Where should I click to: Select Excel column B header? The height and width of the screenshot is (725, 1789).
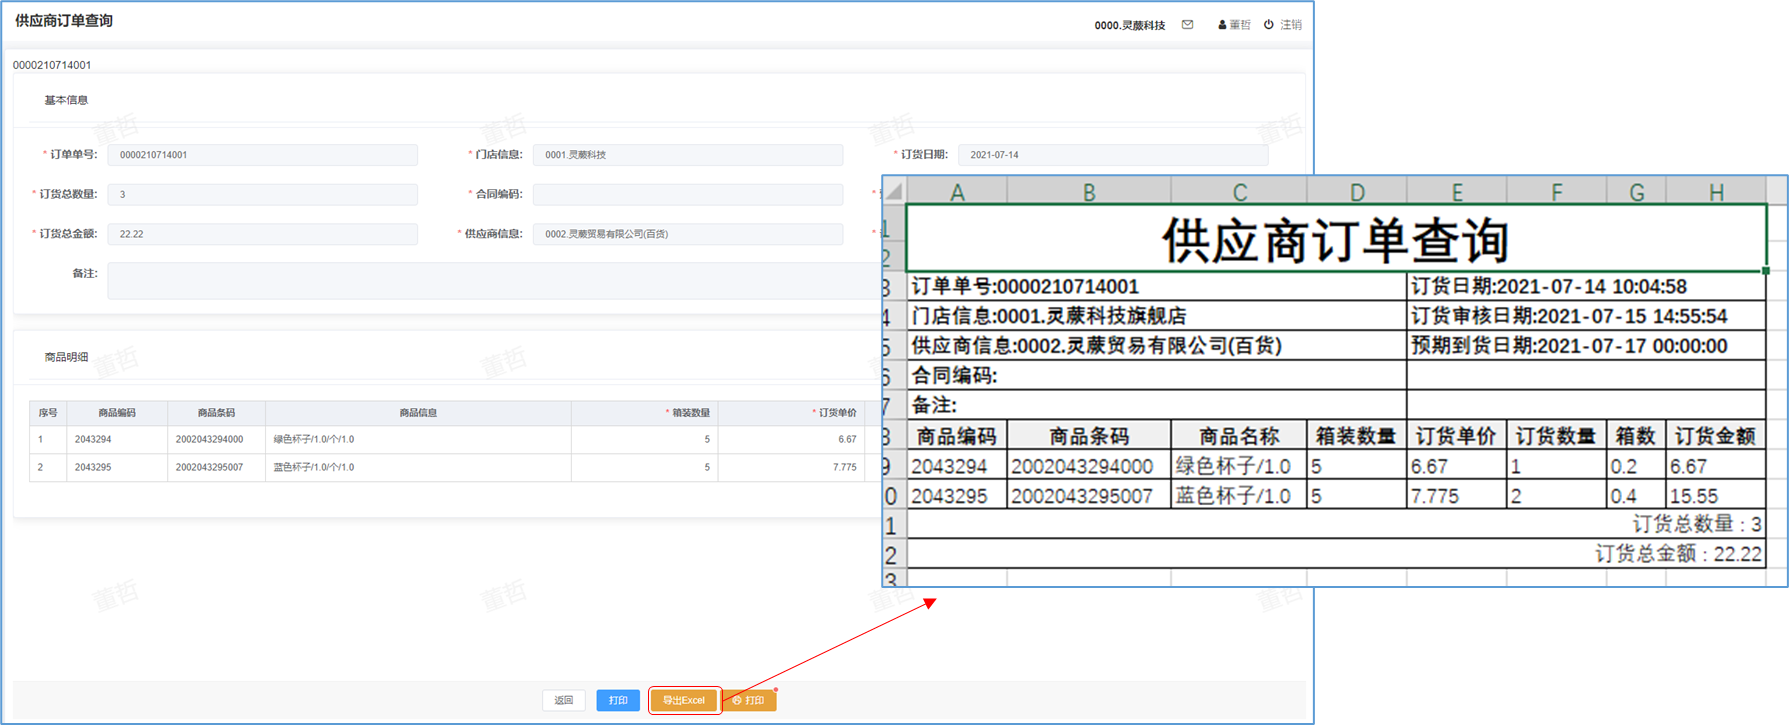pos(1088,192)
